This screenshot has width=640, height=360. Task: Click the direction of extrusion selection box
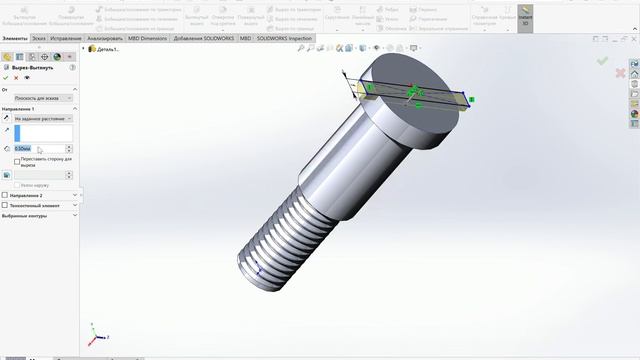pyautogui.click(x=43, y=133)
